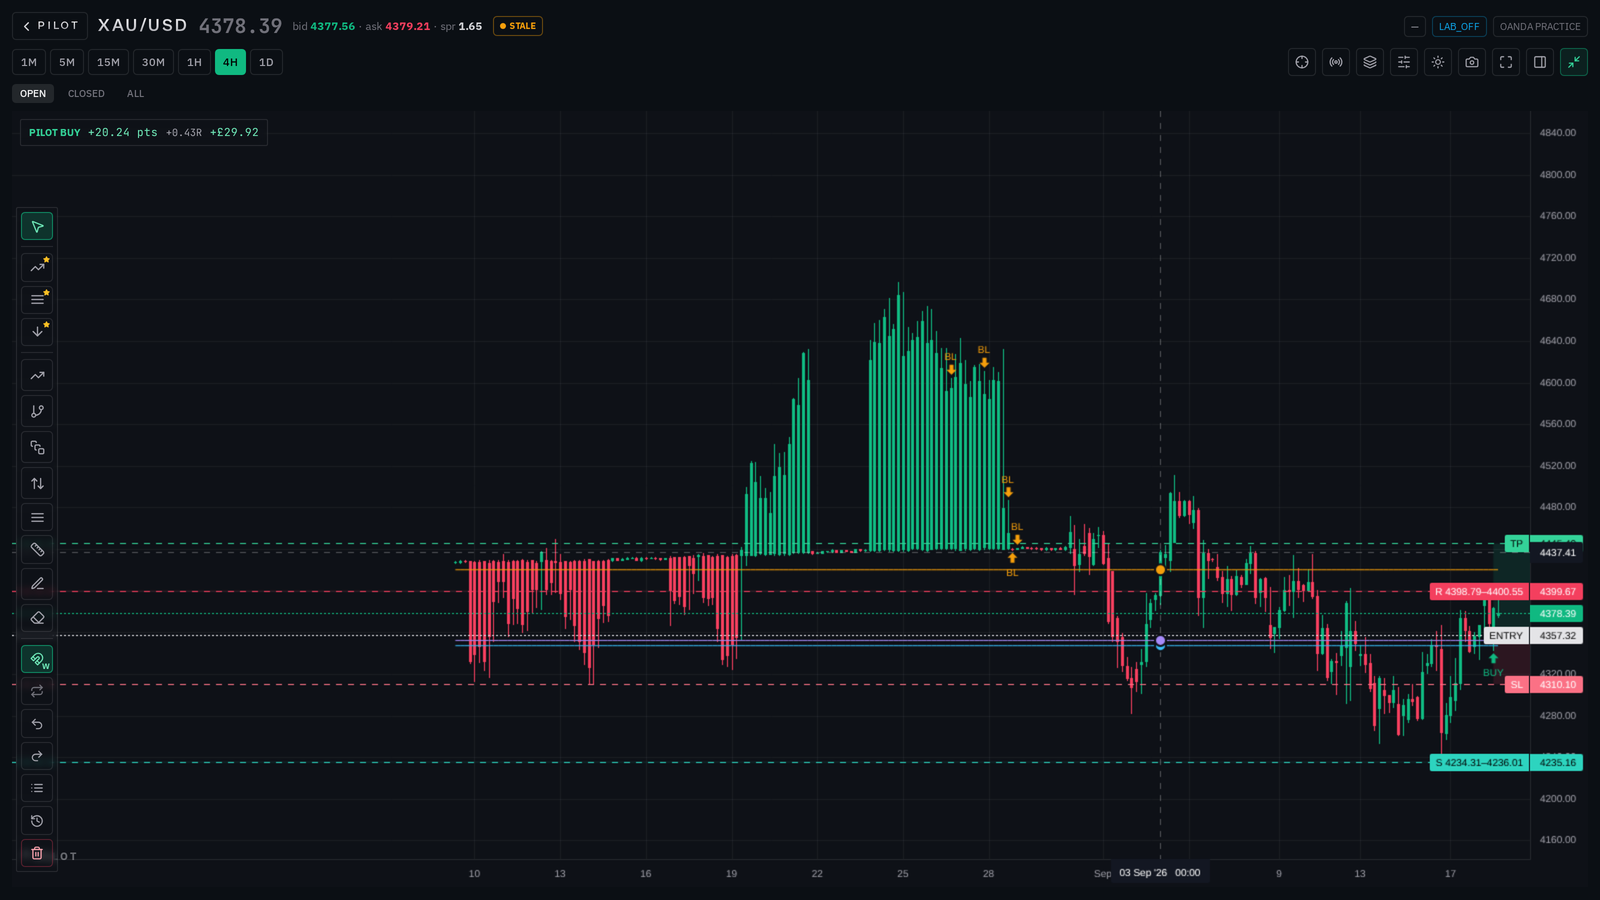Select the eraser tool
1600x900 pixels.
[x=37, y=617]
